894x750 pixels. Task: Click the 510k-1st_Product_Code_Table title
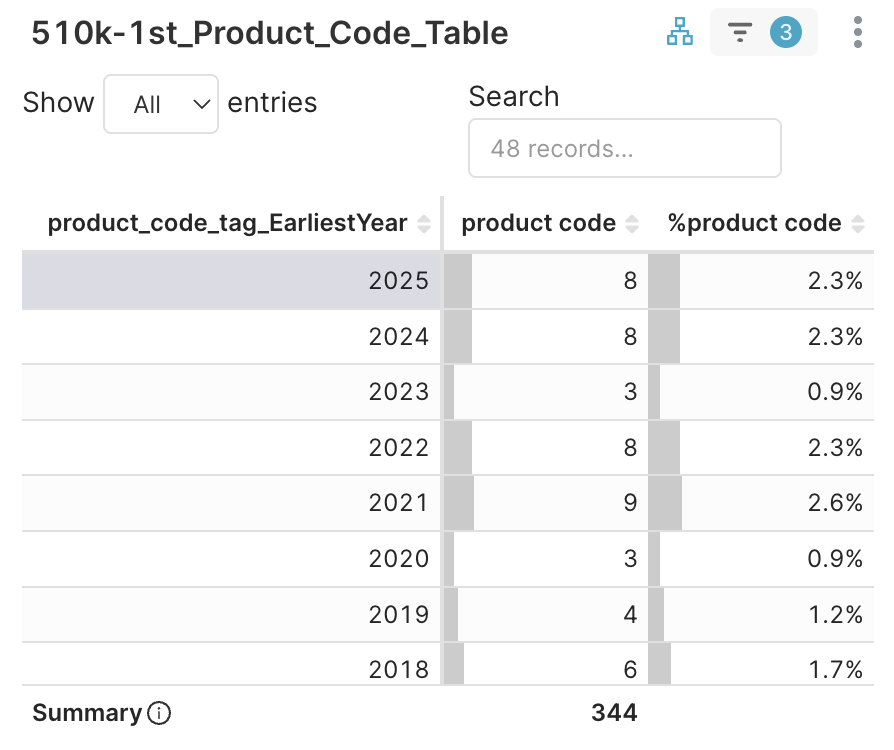[x=270, y=34]
